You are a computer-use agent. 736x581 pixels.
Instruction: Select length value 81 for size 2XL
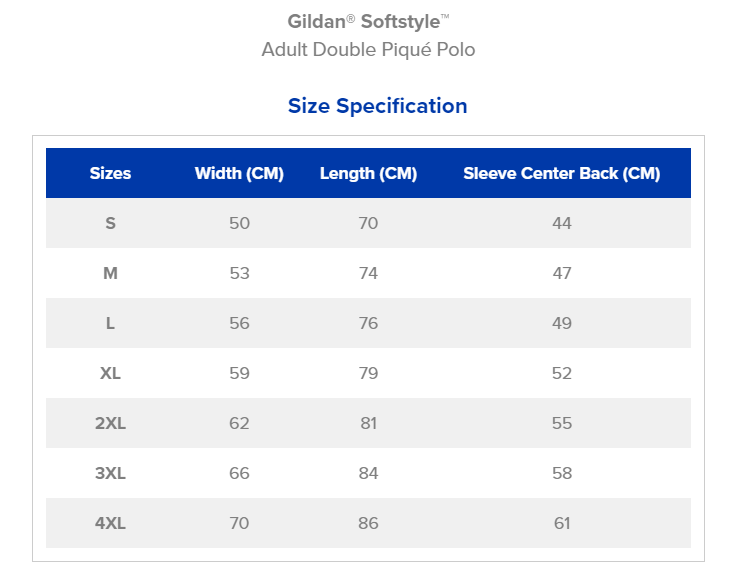(368, 423)
